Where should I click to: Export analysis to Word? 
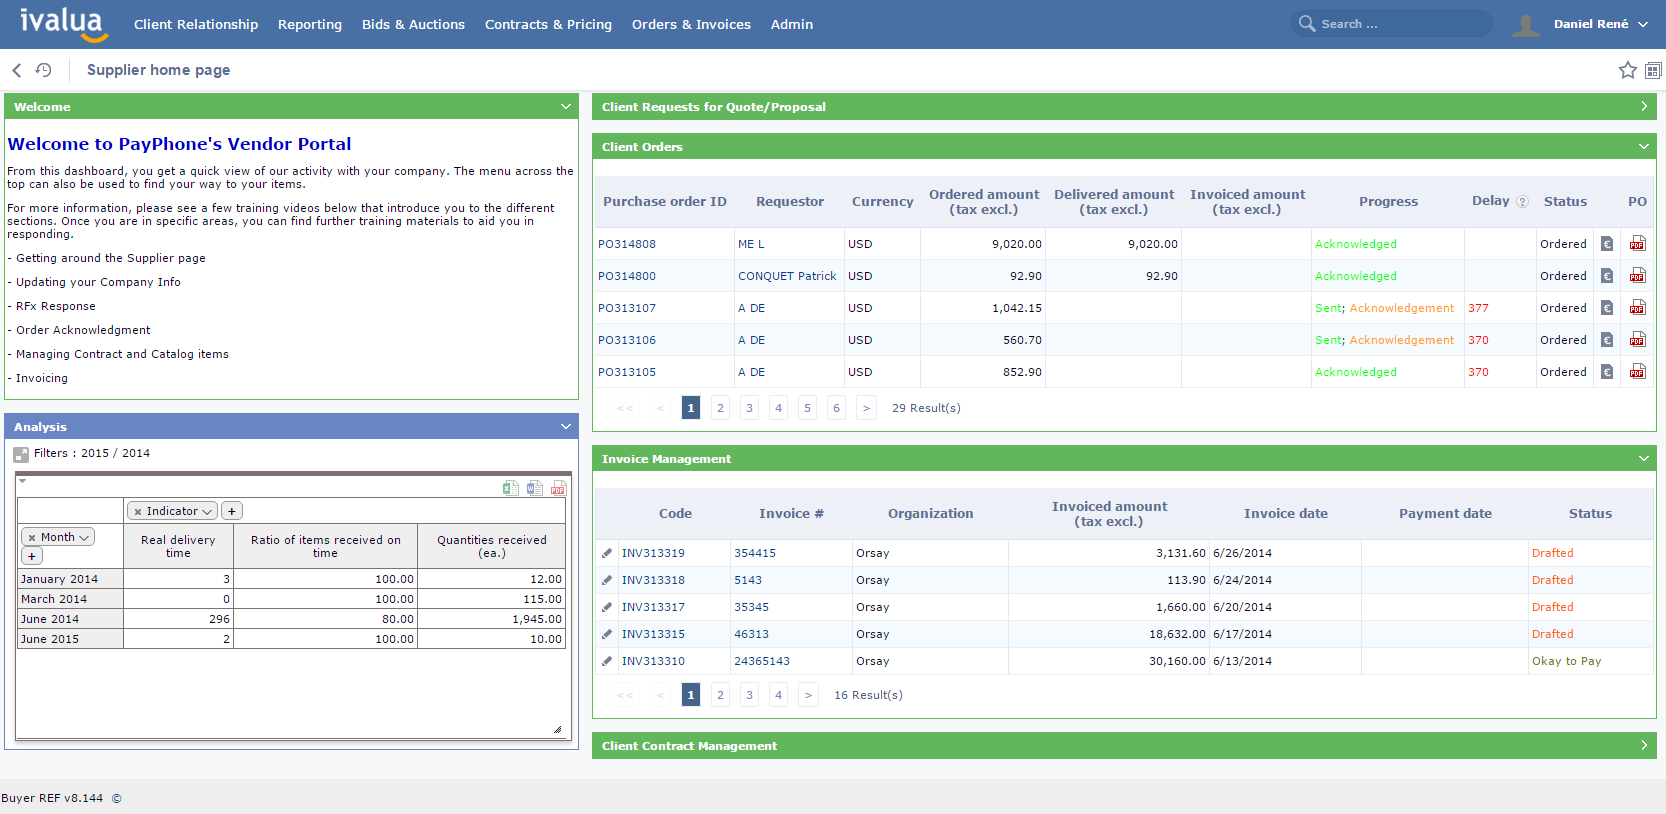tap(534, 488)
